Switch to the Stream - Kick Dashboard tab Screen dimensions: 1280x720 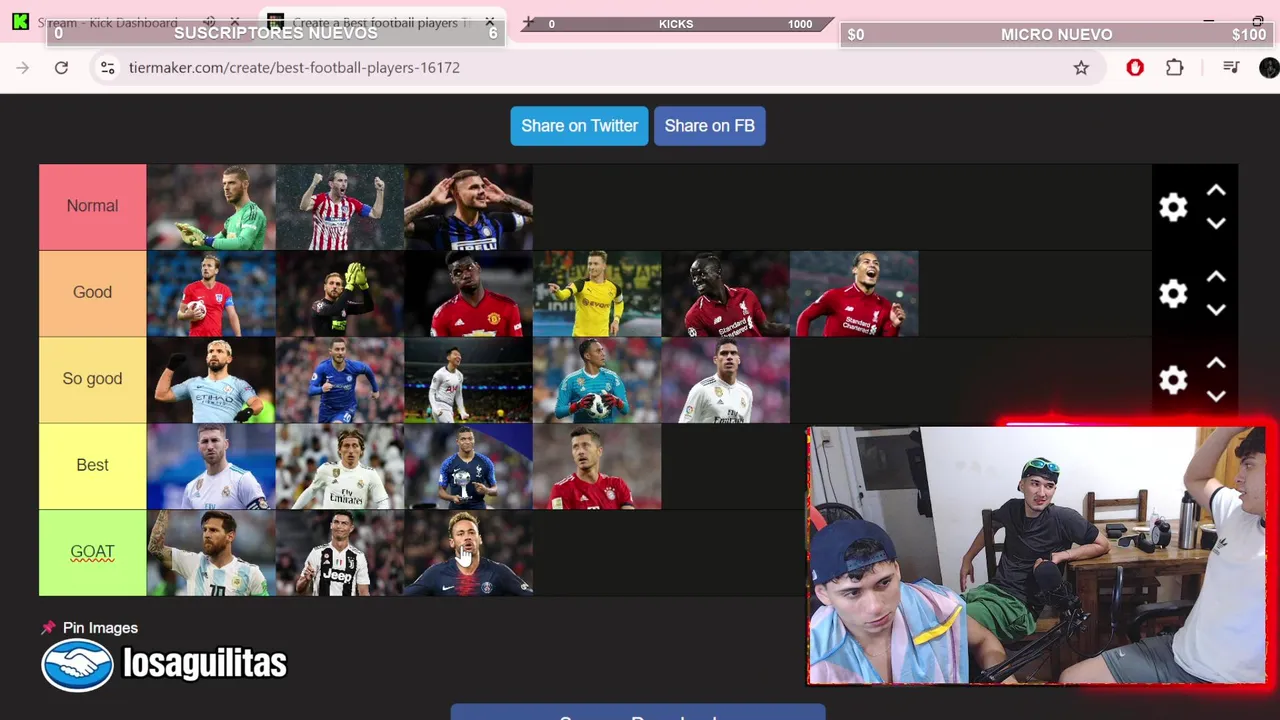(107, 22)
